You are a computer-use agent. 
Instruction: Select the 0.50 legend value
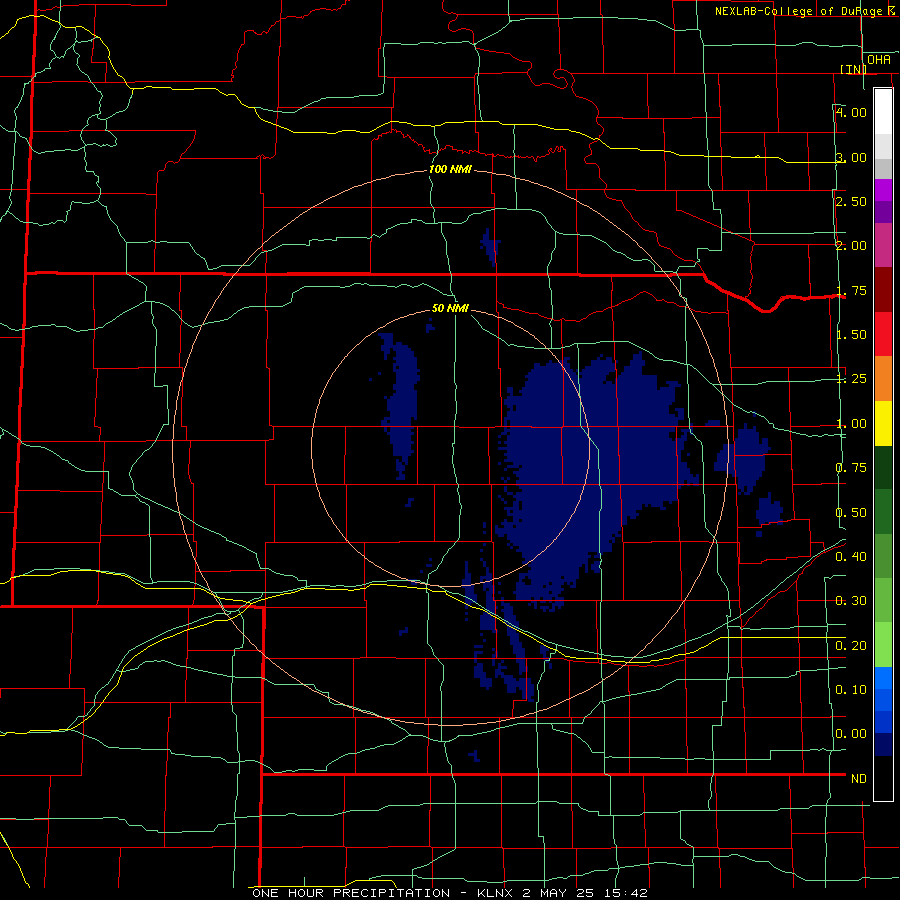tap(851, 512)
